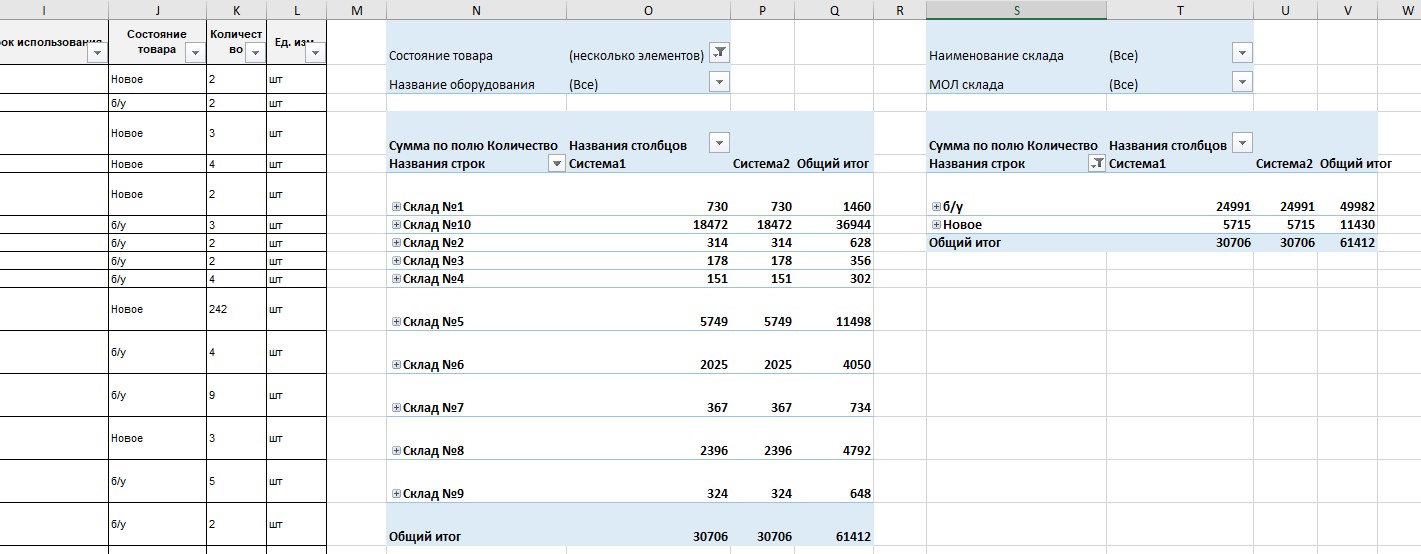This screenshot has width=1421, height=554.
Task: Open the left pivot's Названия строк dropdown
Action: click(x=557, y=164)
